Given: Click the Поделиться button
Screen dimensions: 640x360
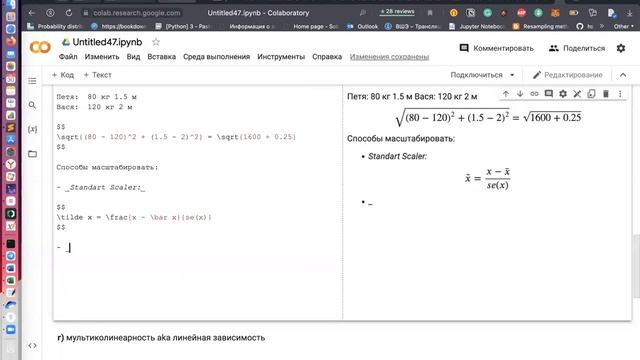Looking at the screenshot, I should 577,48.
